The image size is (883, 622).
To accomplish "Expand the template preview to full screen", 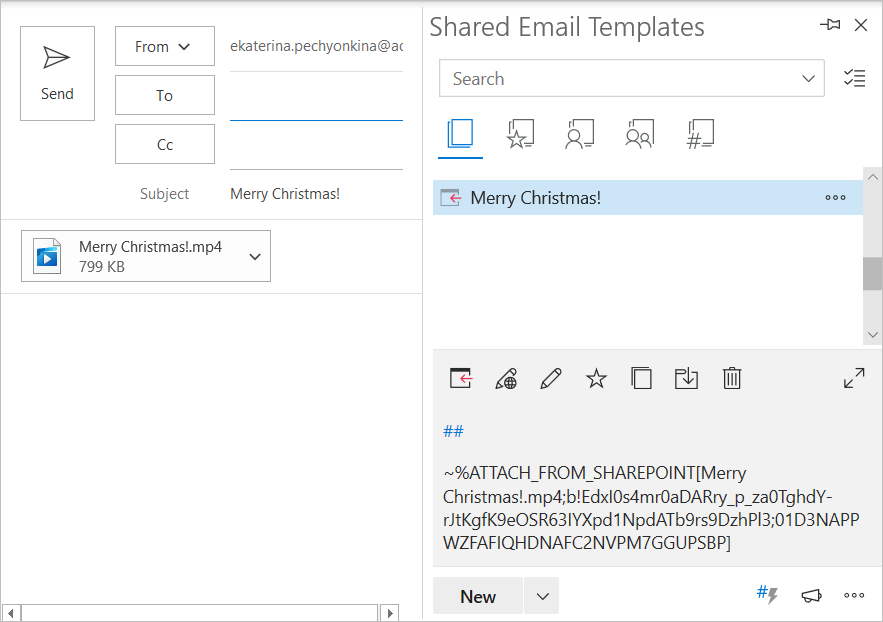I will tap(853, 378).
